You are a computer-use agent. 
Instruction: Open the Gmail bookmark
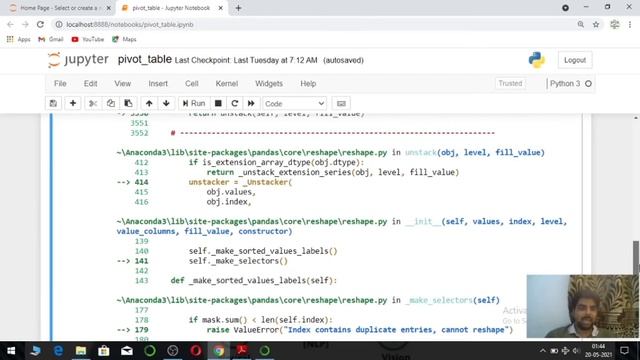(51, 39)
